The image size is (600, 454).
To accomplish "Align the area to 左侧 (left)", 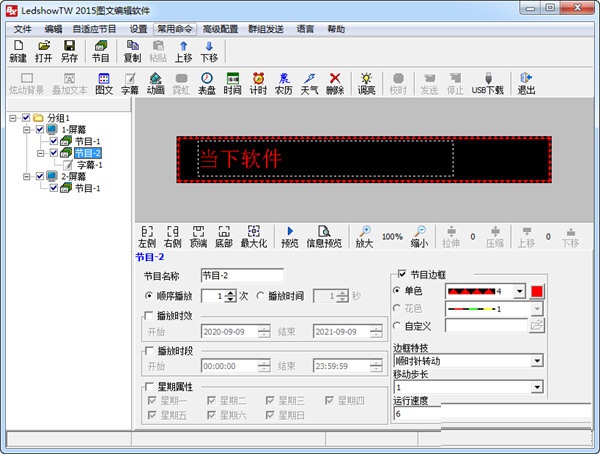I will click(147, 237).
